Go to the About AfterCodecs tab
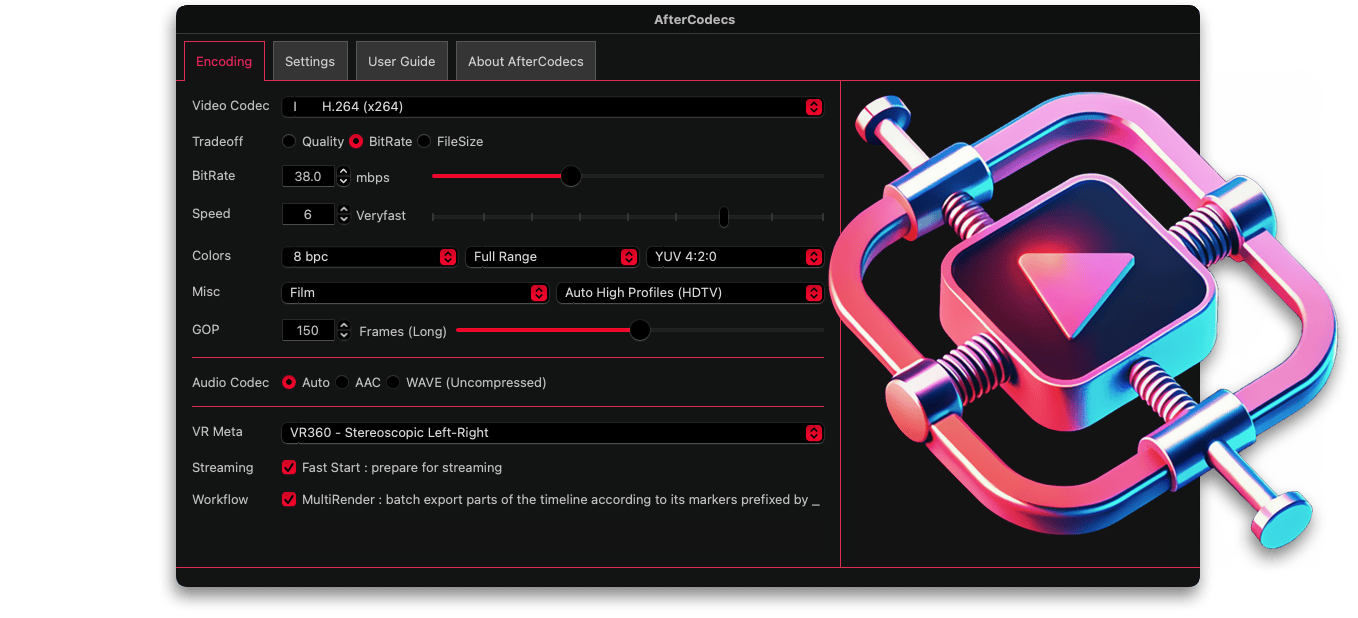This screenshot has width=1358, height=618. [526, 62]
